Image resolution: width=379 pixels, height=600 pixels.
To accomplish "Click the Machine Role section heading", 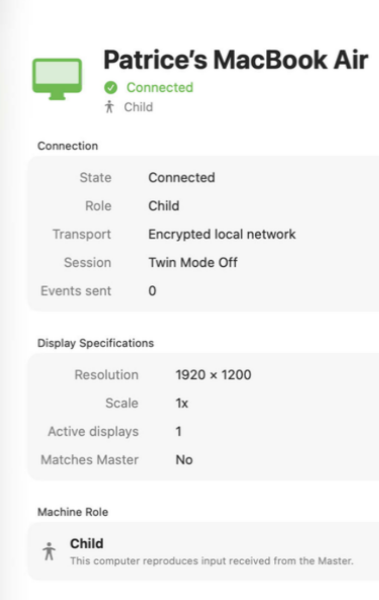I will tap(73, 512).
